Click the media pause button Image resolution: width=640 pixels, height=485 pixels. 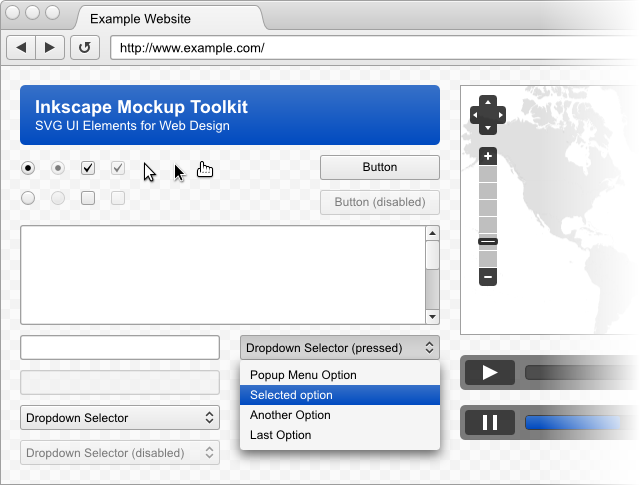tap(490, 423)
